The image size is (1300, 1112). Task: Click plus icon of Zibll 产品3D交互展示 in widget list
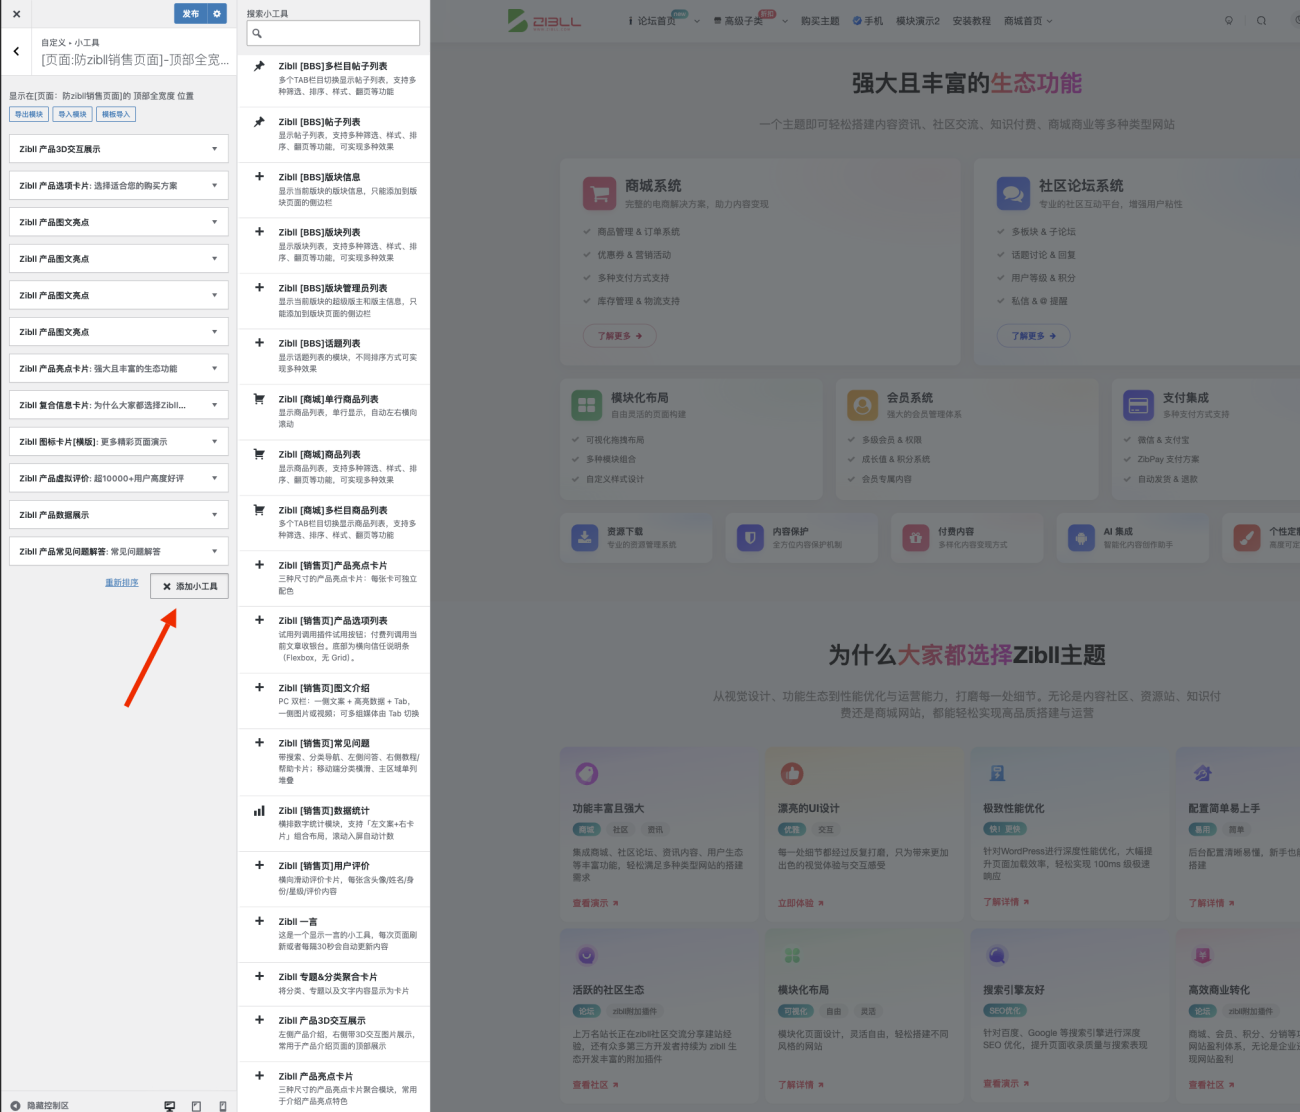[x=259, y=1020]
